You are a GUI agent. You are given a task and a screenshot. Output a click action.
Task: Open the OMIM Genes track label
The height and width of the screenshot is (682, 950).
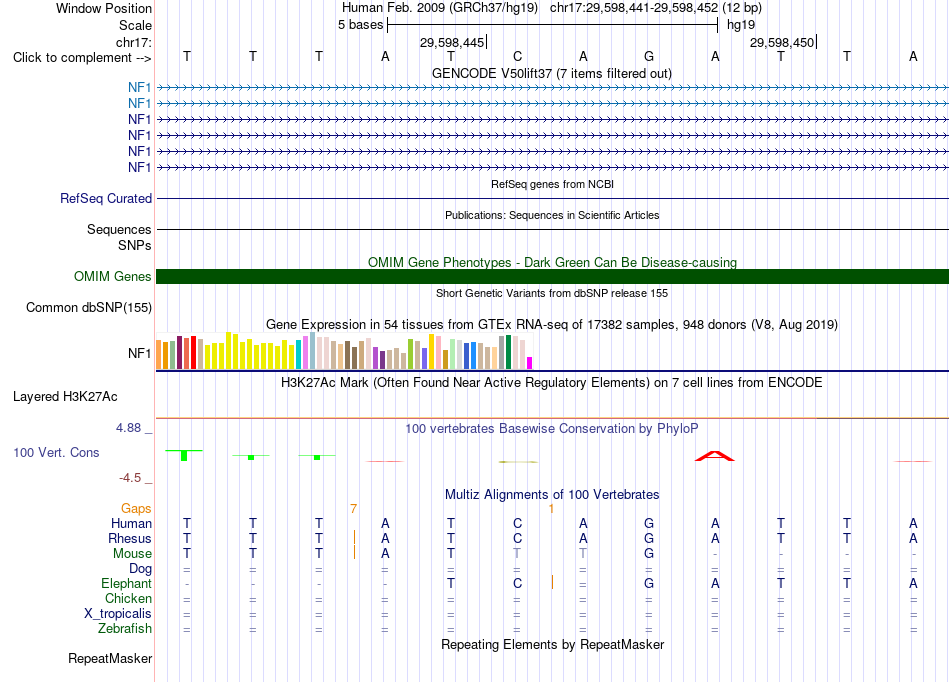coord(112,276)
